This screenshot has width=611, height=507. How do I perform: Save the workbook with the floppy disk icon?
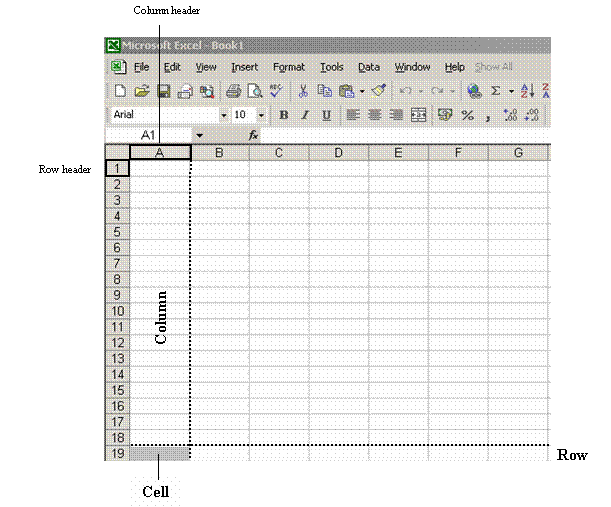[163, 91]
